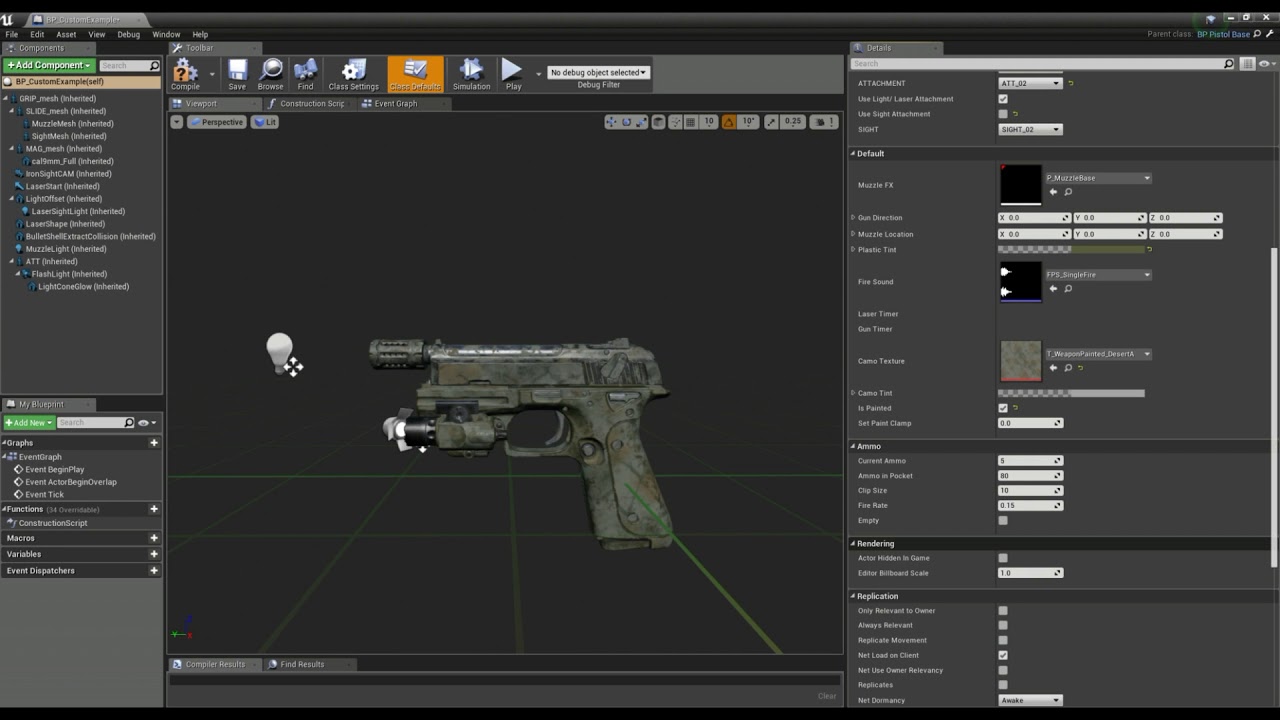Open the Asset menu

pos(66,34)
